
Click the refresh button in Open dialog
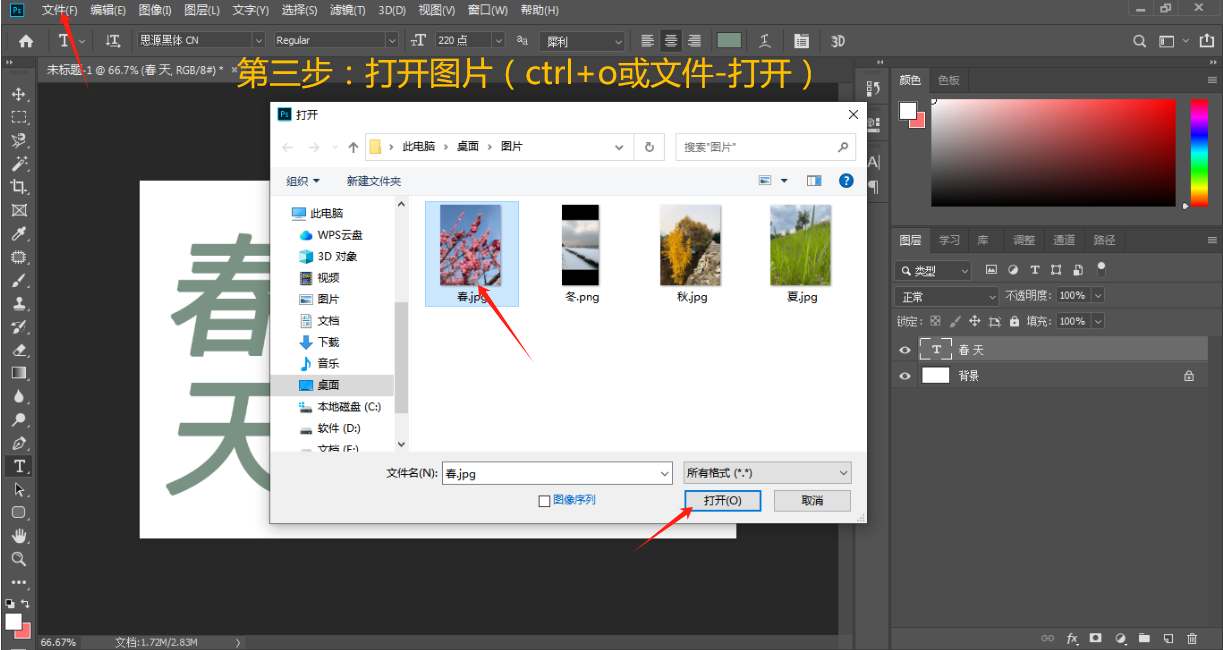click(649, 146)
